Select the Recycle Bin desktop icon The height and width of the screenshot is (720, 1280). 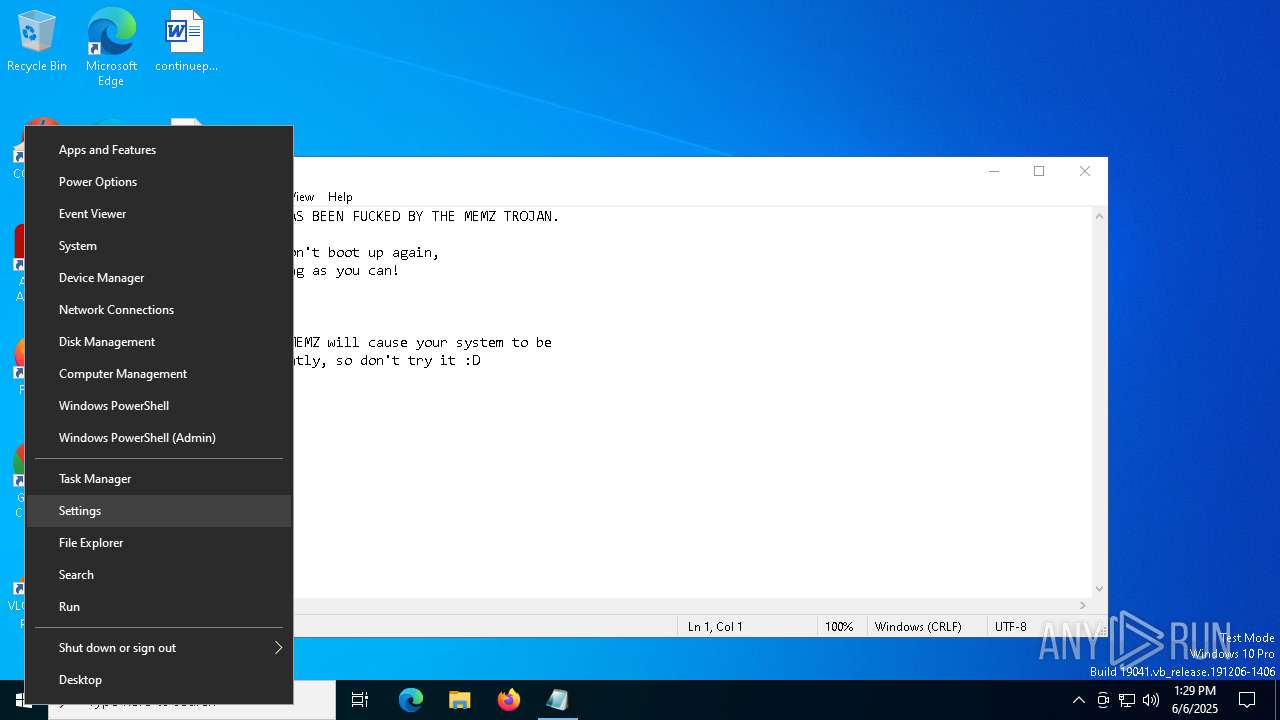click(x=37, y=42)
